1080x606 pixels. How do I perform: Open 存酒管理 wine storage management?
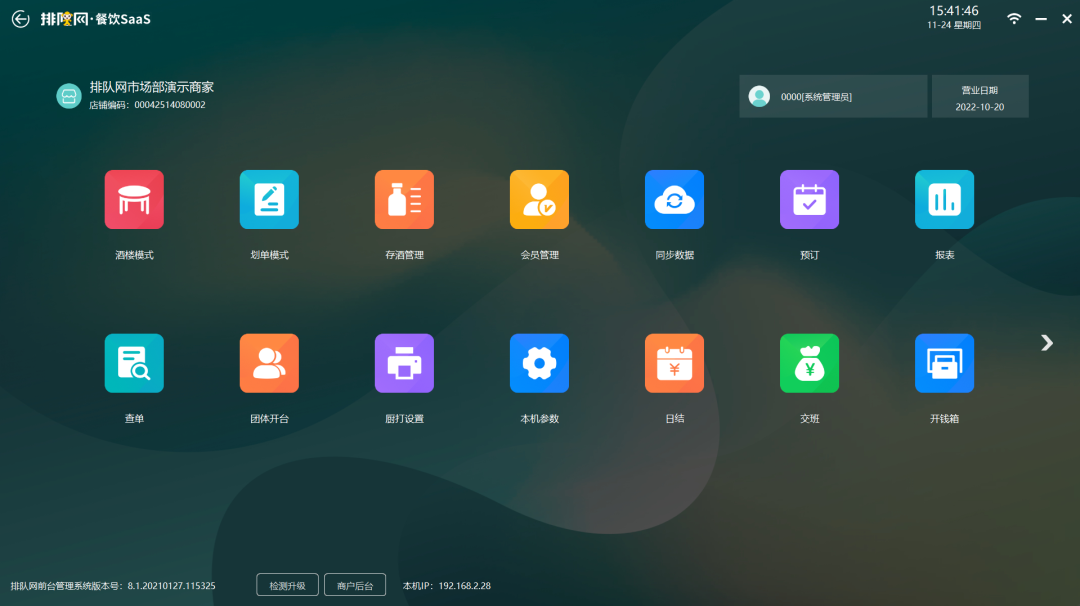point(404,200)
